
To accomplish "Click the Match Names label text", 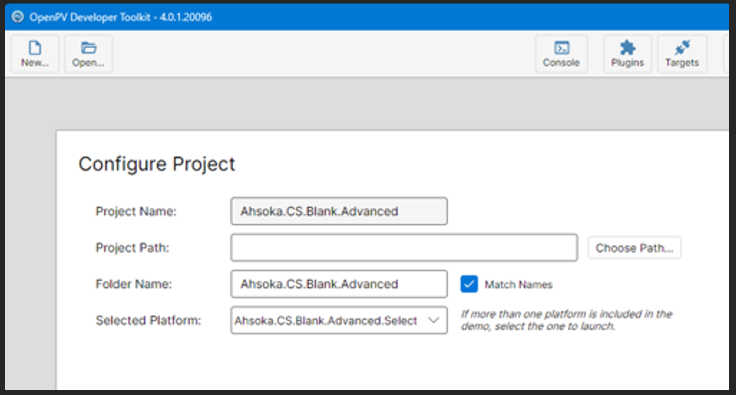I will (x=518, y=284).
